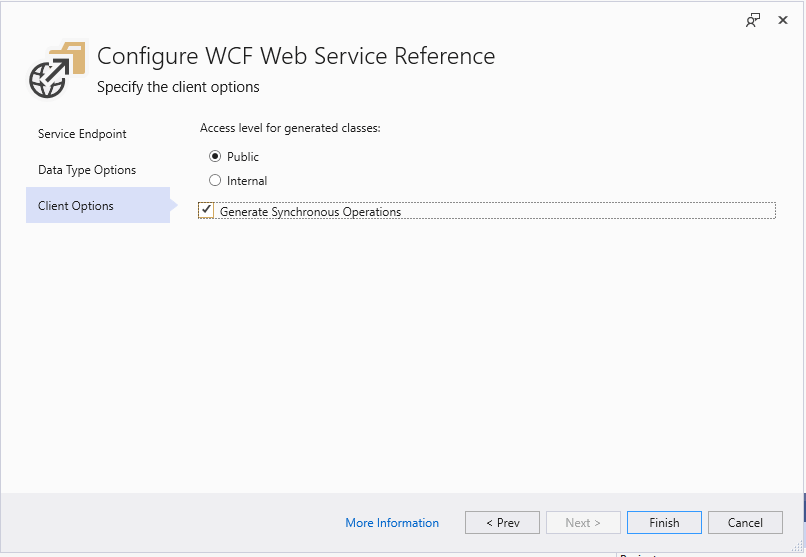This screenshot has width=806, height=557.
Task: Go back with the Prev button
Action: coord(502,523)
